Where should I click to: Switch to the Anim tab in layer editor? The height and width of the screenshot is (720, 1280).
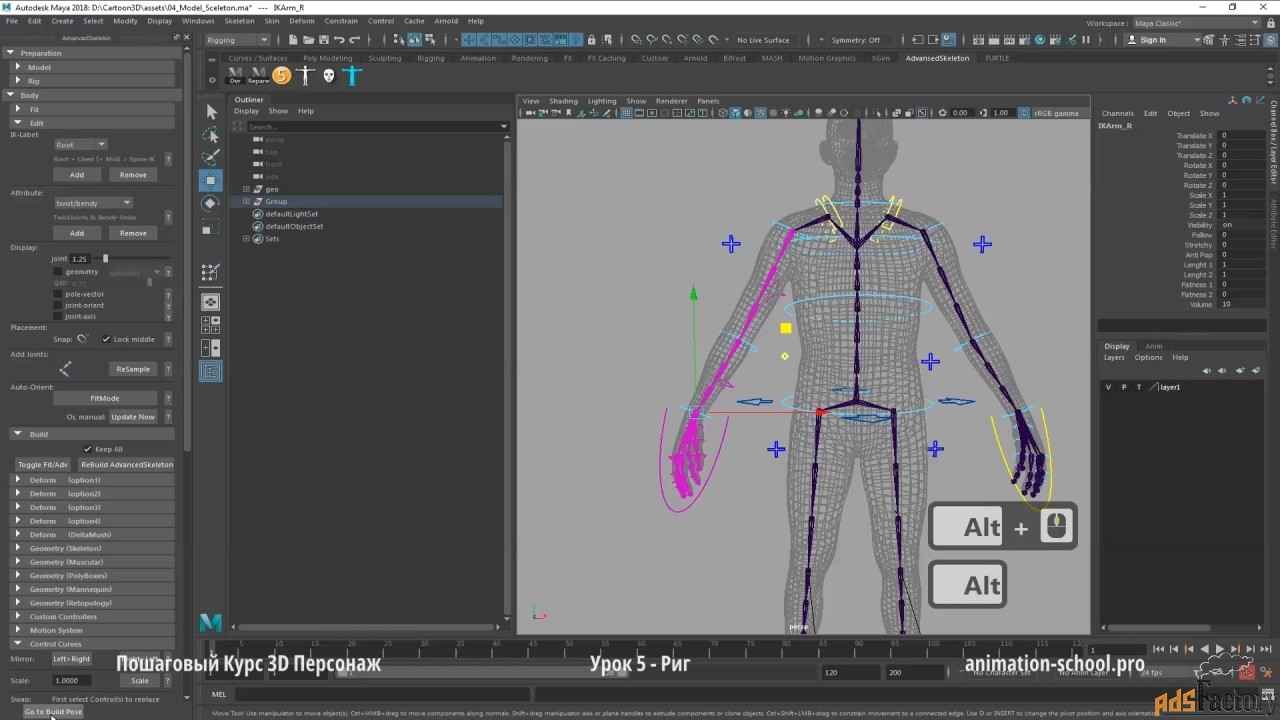pyautogui.click(x=1153, y=346)
